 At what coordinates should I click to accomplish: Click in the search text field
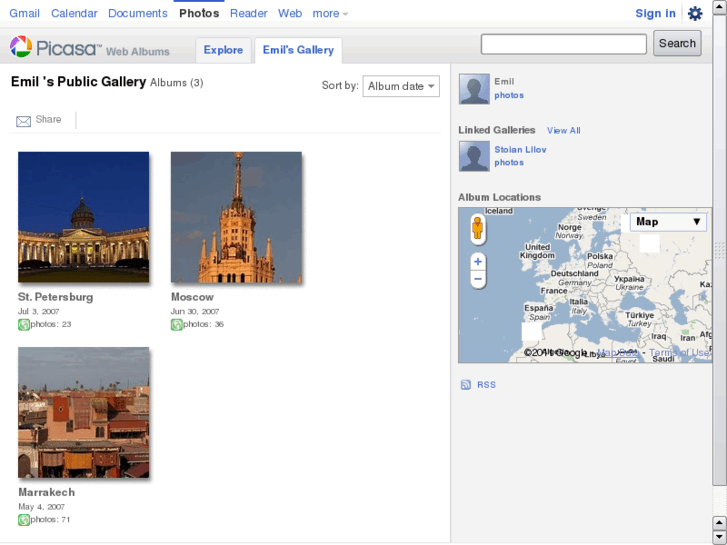564,44
